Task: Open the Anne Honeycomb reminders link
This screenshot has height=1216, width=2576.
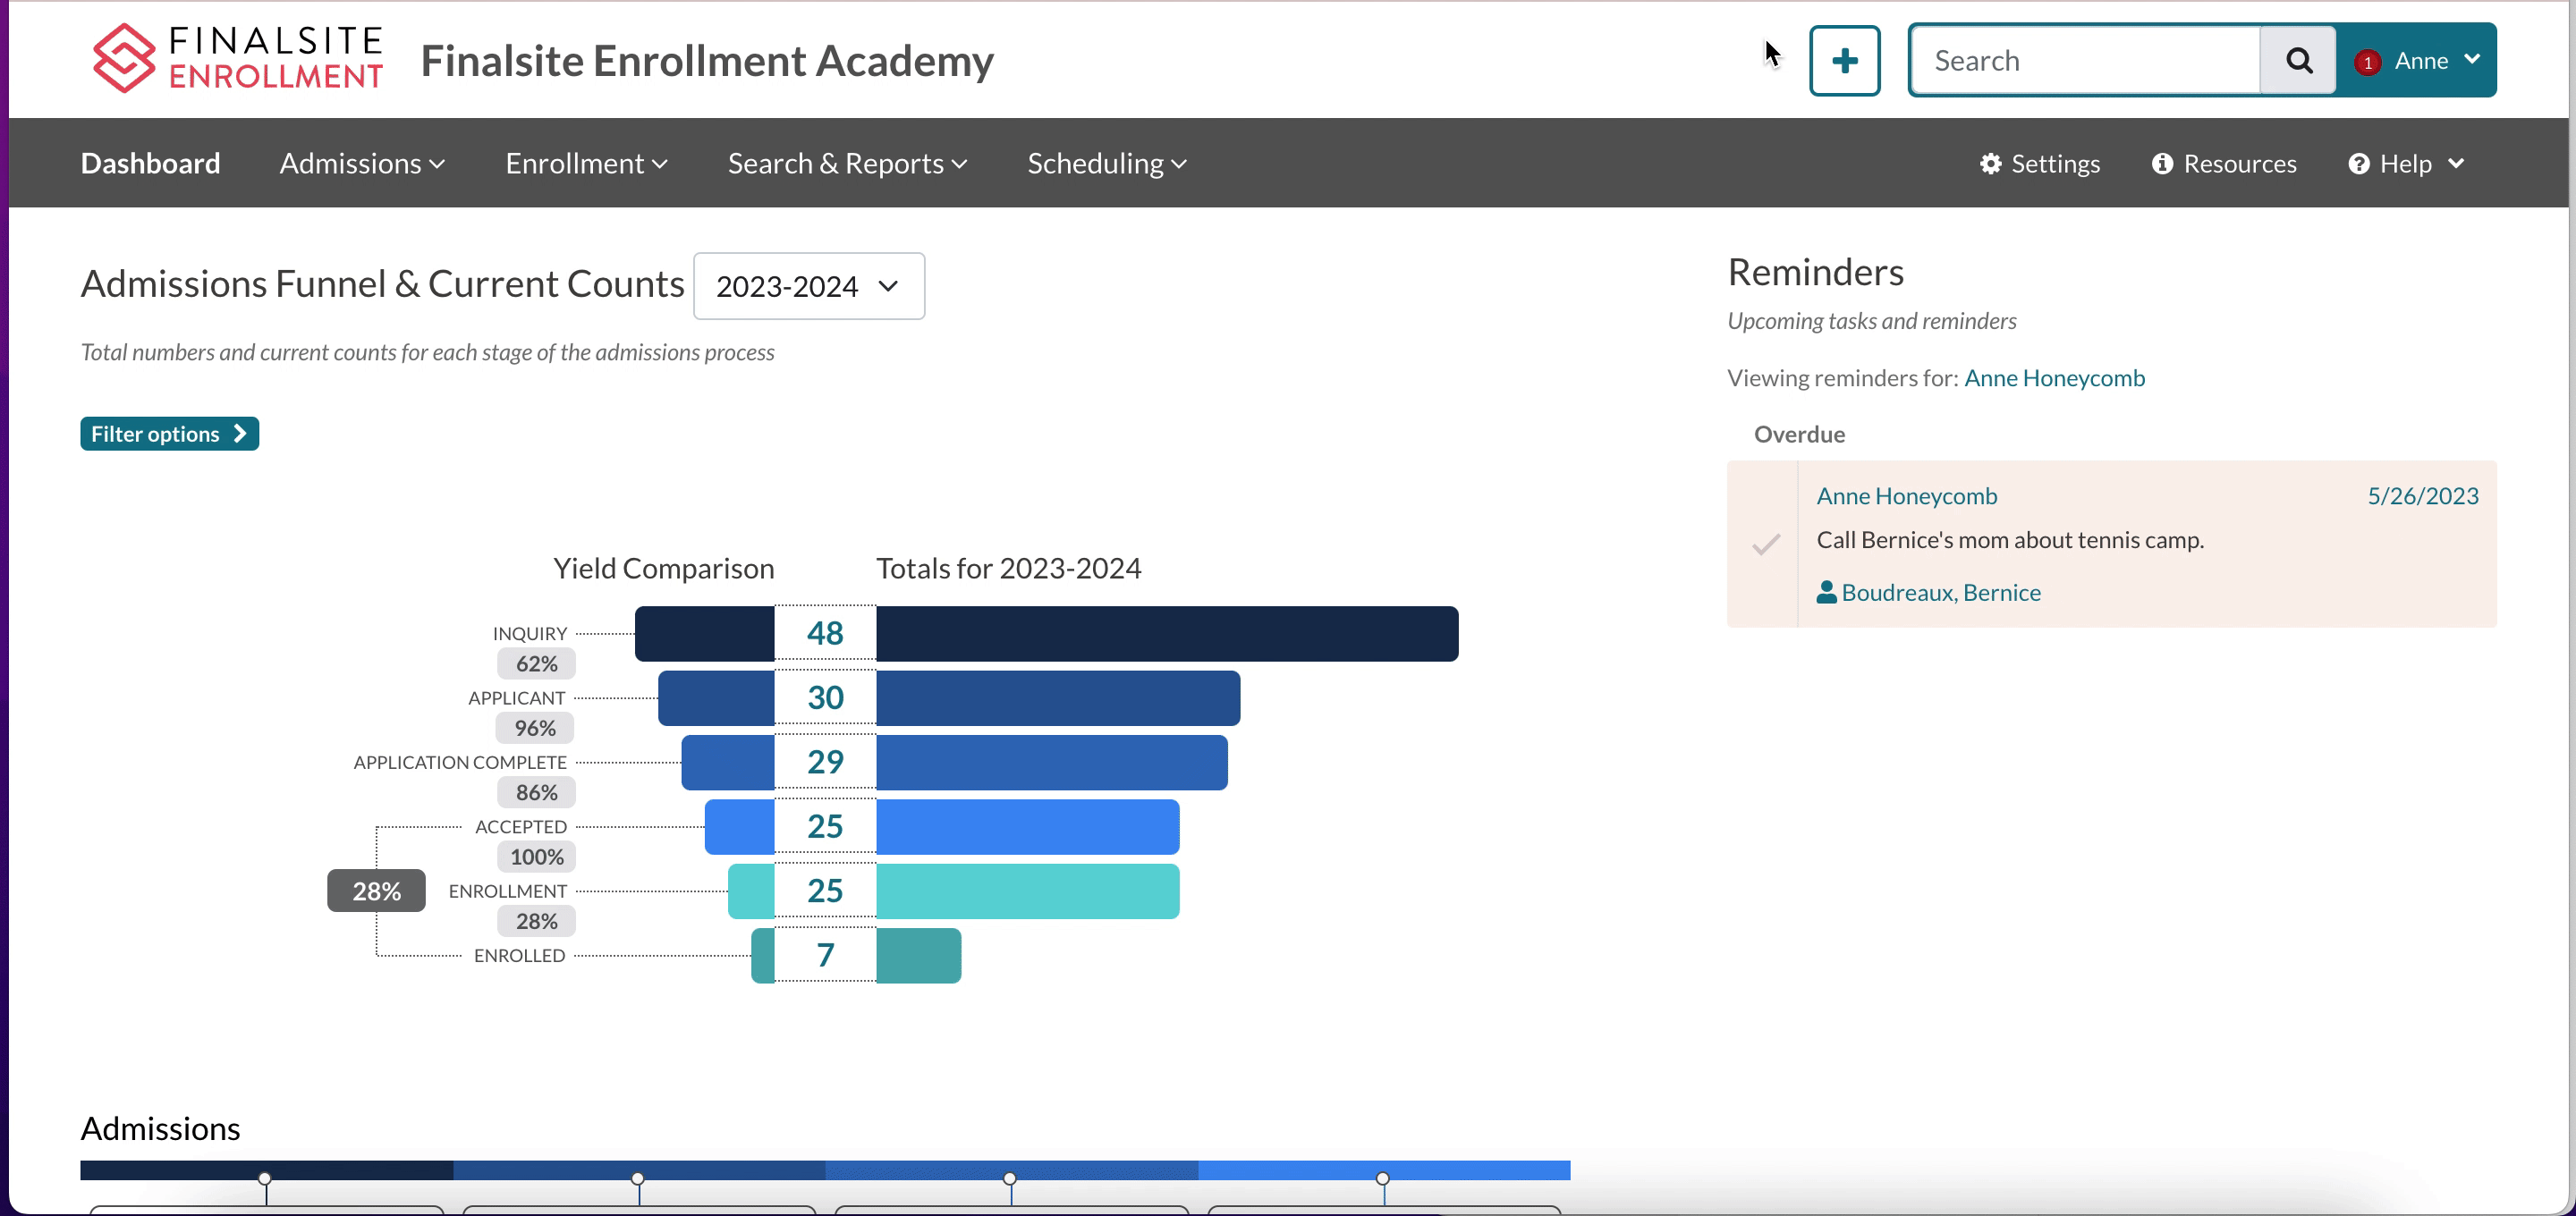Action: coord(2054,378)
